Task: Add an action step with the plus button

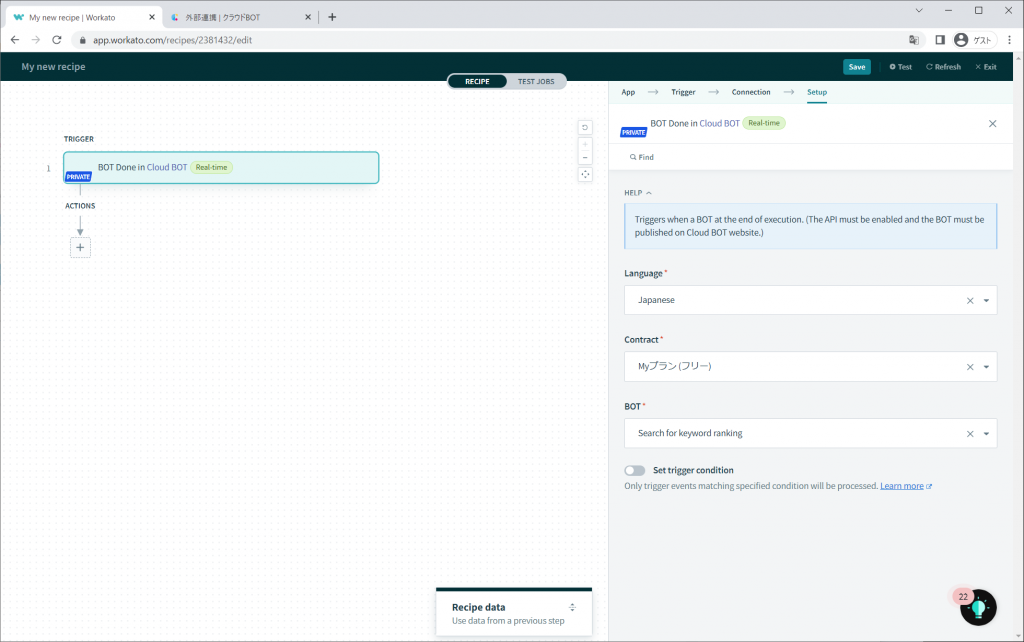Action: [x=80, y=248]
